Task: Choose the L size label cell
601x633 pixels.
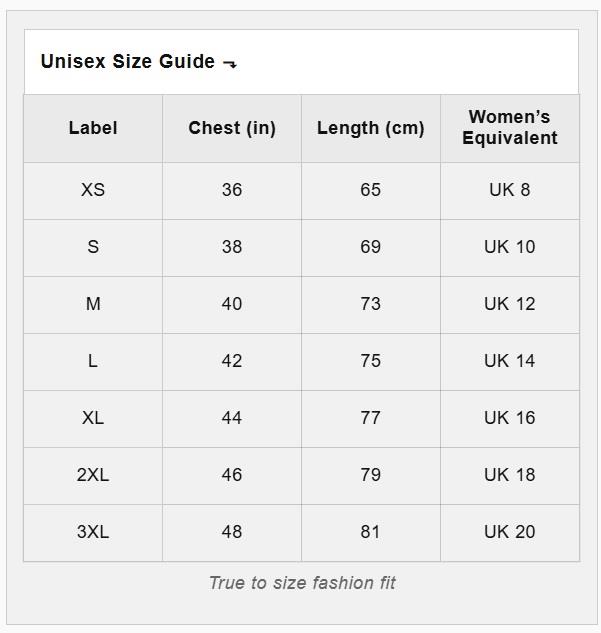Action: (93, 361)
